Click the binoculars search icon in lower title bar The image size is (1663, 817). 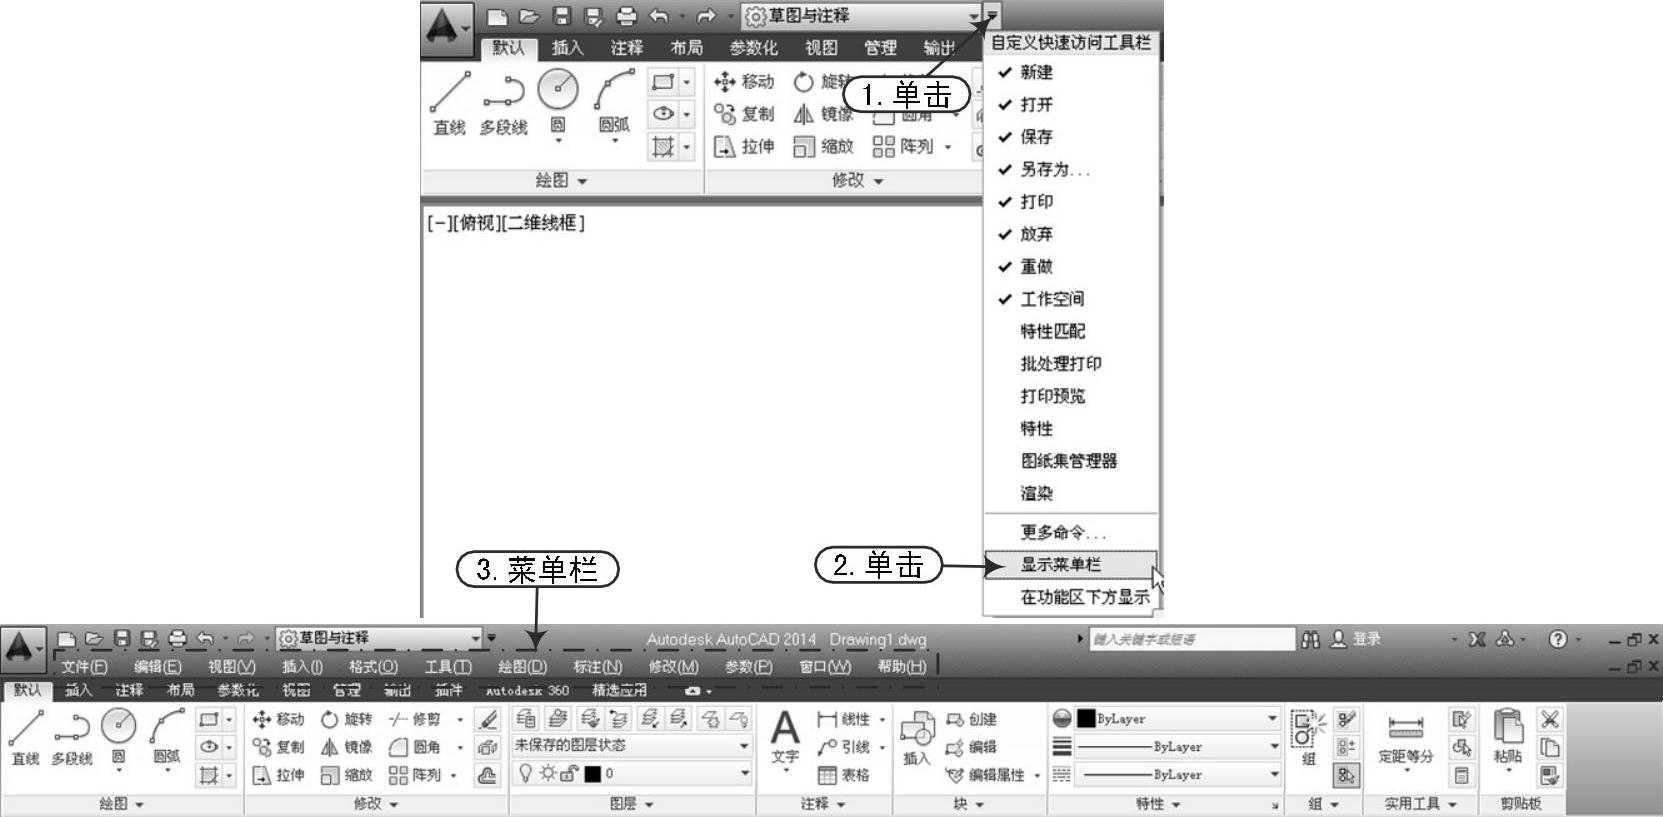[x=1311, y=639]
